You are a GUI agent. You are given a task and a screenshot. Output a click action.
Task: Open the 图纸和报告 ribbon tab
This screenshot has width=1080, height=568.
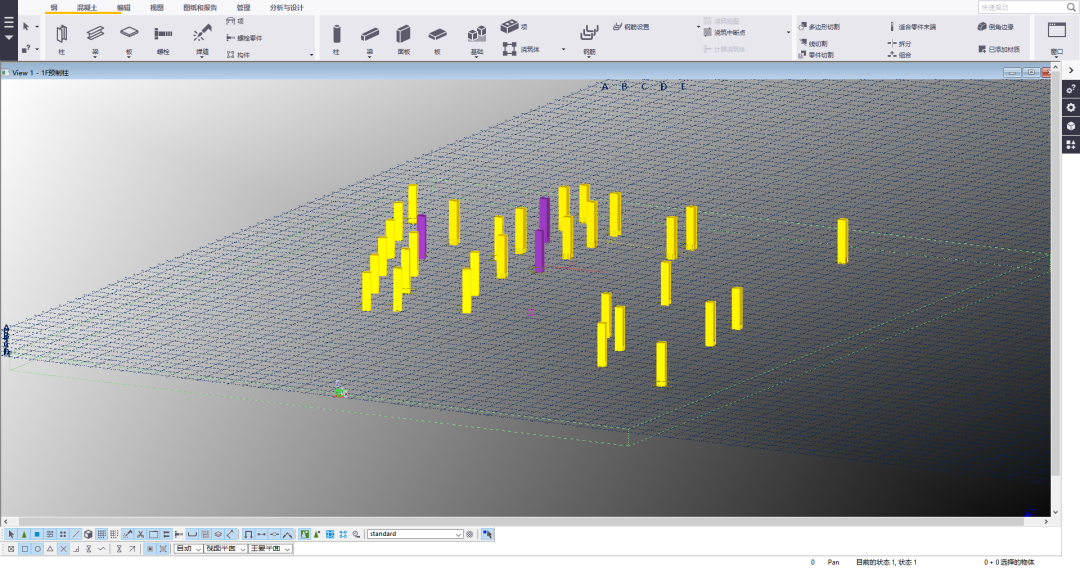point(200,7)
